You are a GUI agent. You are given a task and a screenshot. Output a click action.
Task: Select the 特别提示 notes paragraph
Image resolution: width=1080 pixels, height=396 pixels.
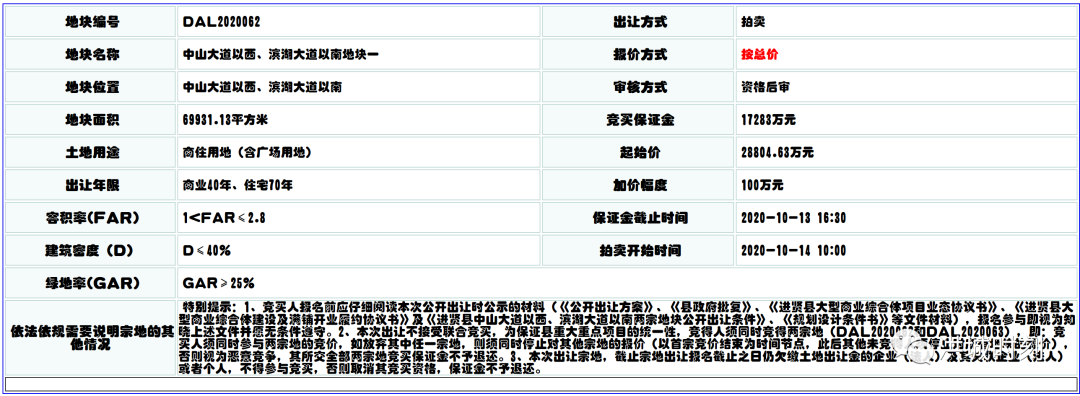click(626, 337)
